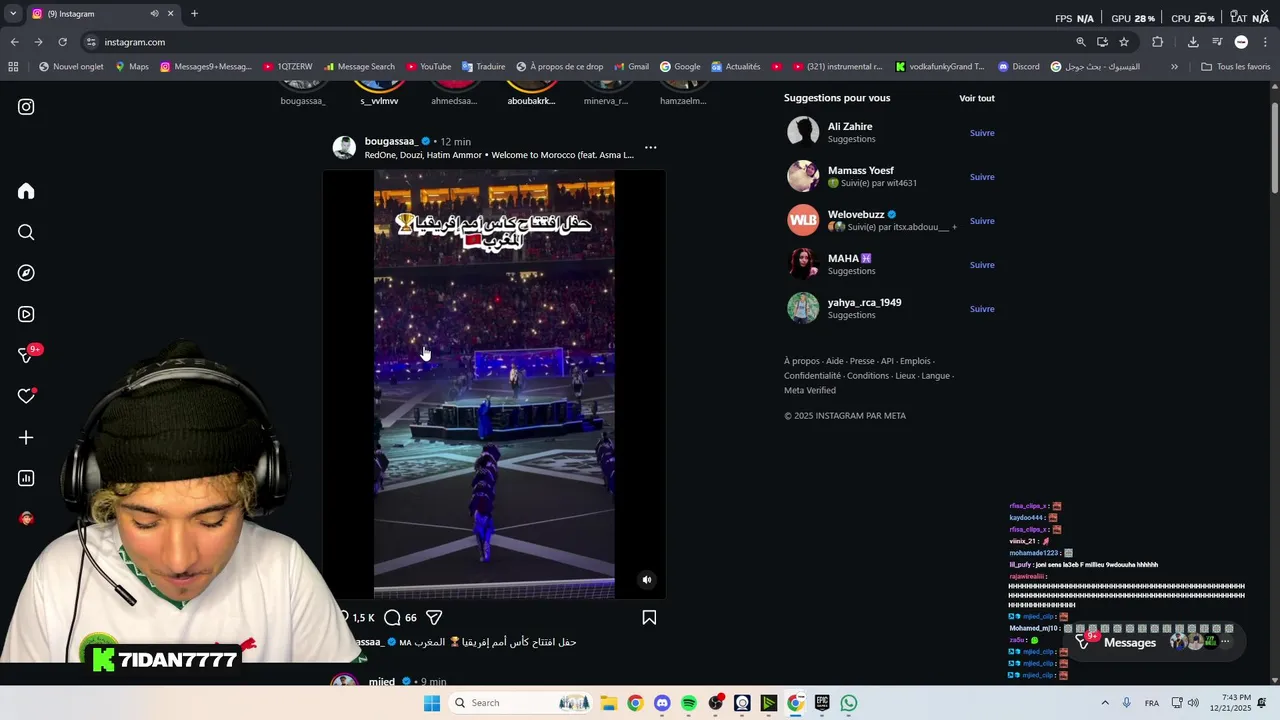The height and width of the screenshot is (720, 1280).
Task: Toggle the video sound speaker icon
Action: (x=646, y=580)
